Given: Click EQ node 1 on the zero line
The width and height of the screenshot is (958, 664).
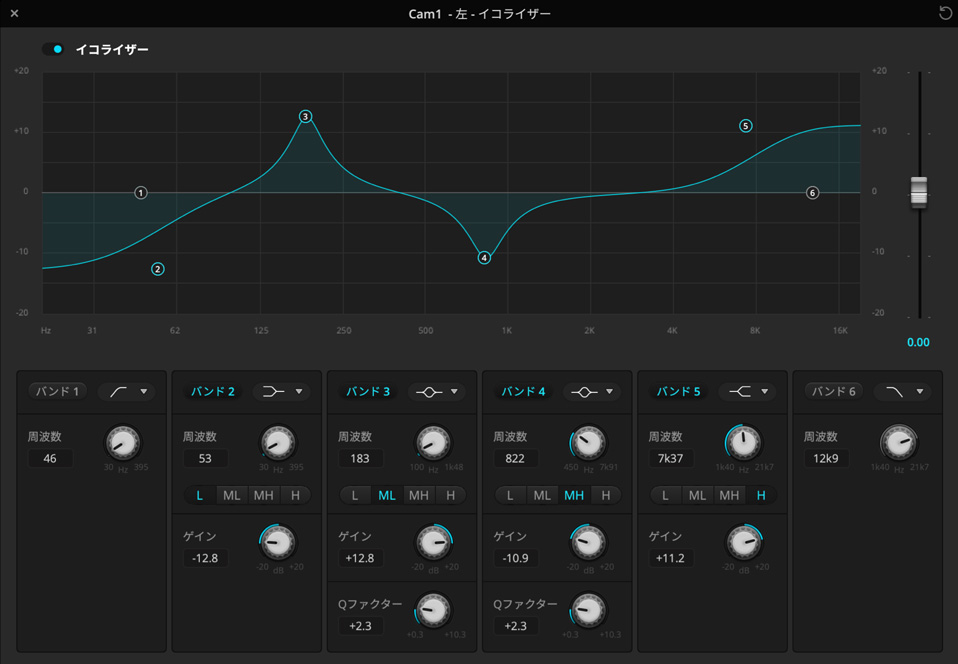Looking at the screenshot, I should [141, 193].
